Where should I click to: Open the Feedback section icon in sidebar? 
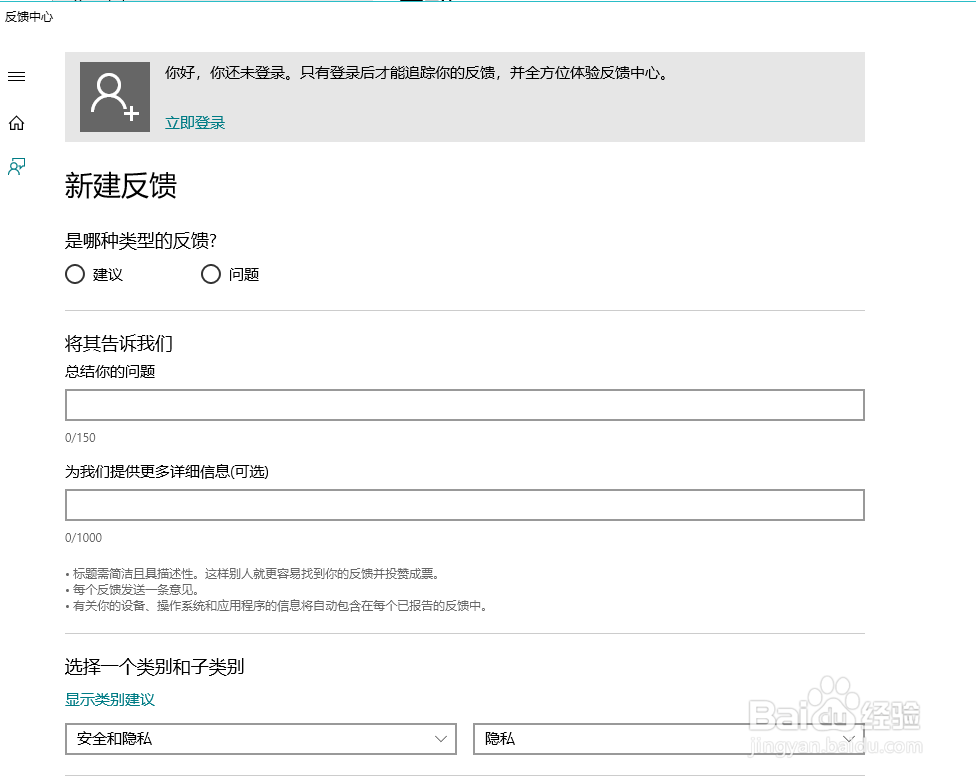(16, 166)
